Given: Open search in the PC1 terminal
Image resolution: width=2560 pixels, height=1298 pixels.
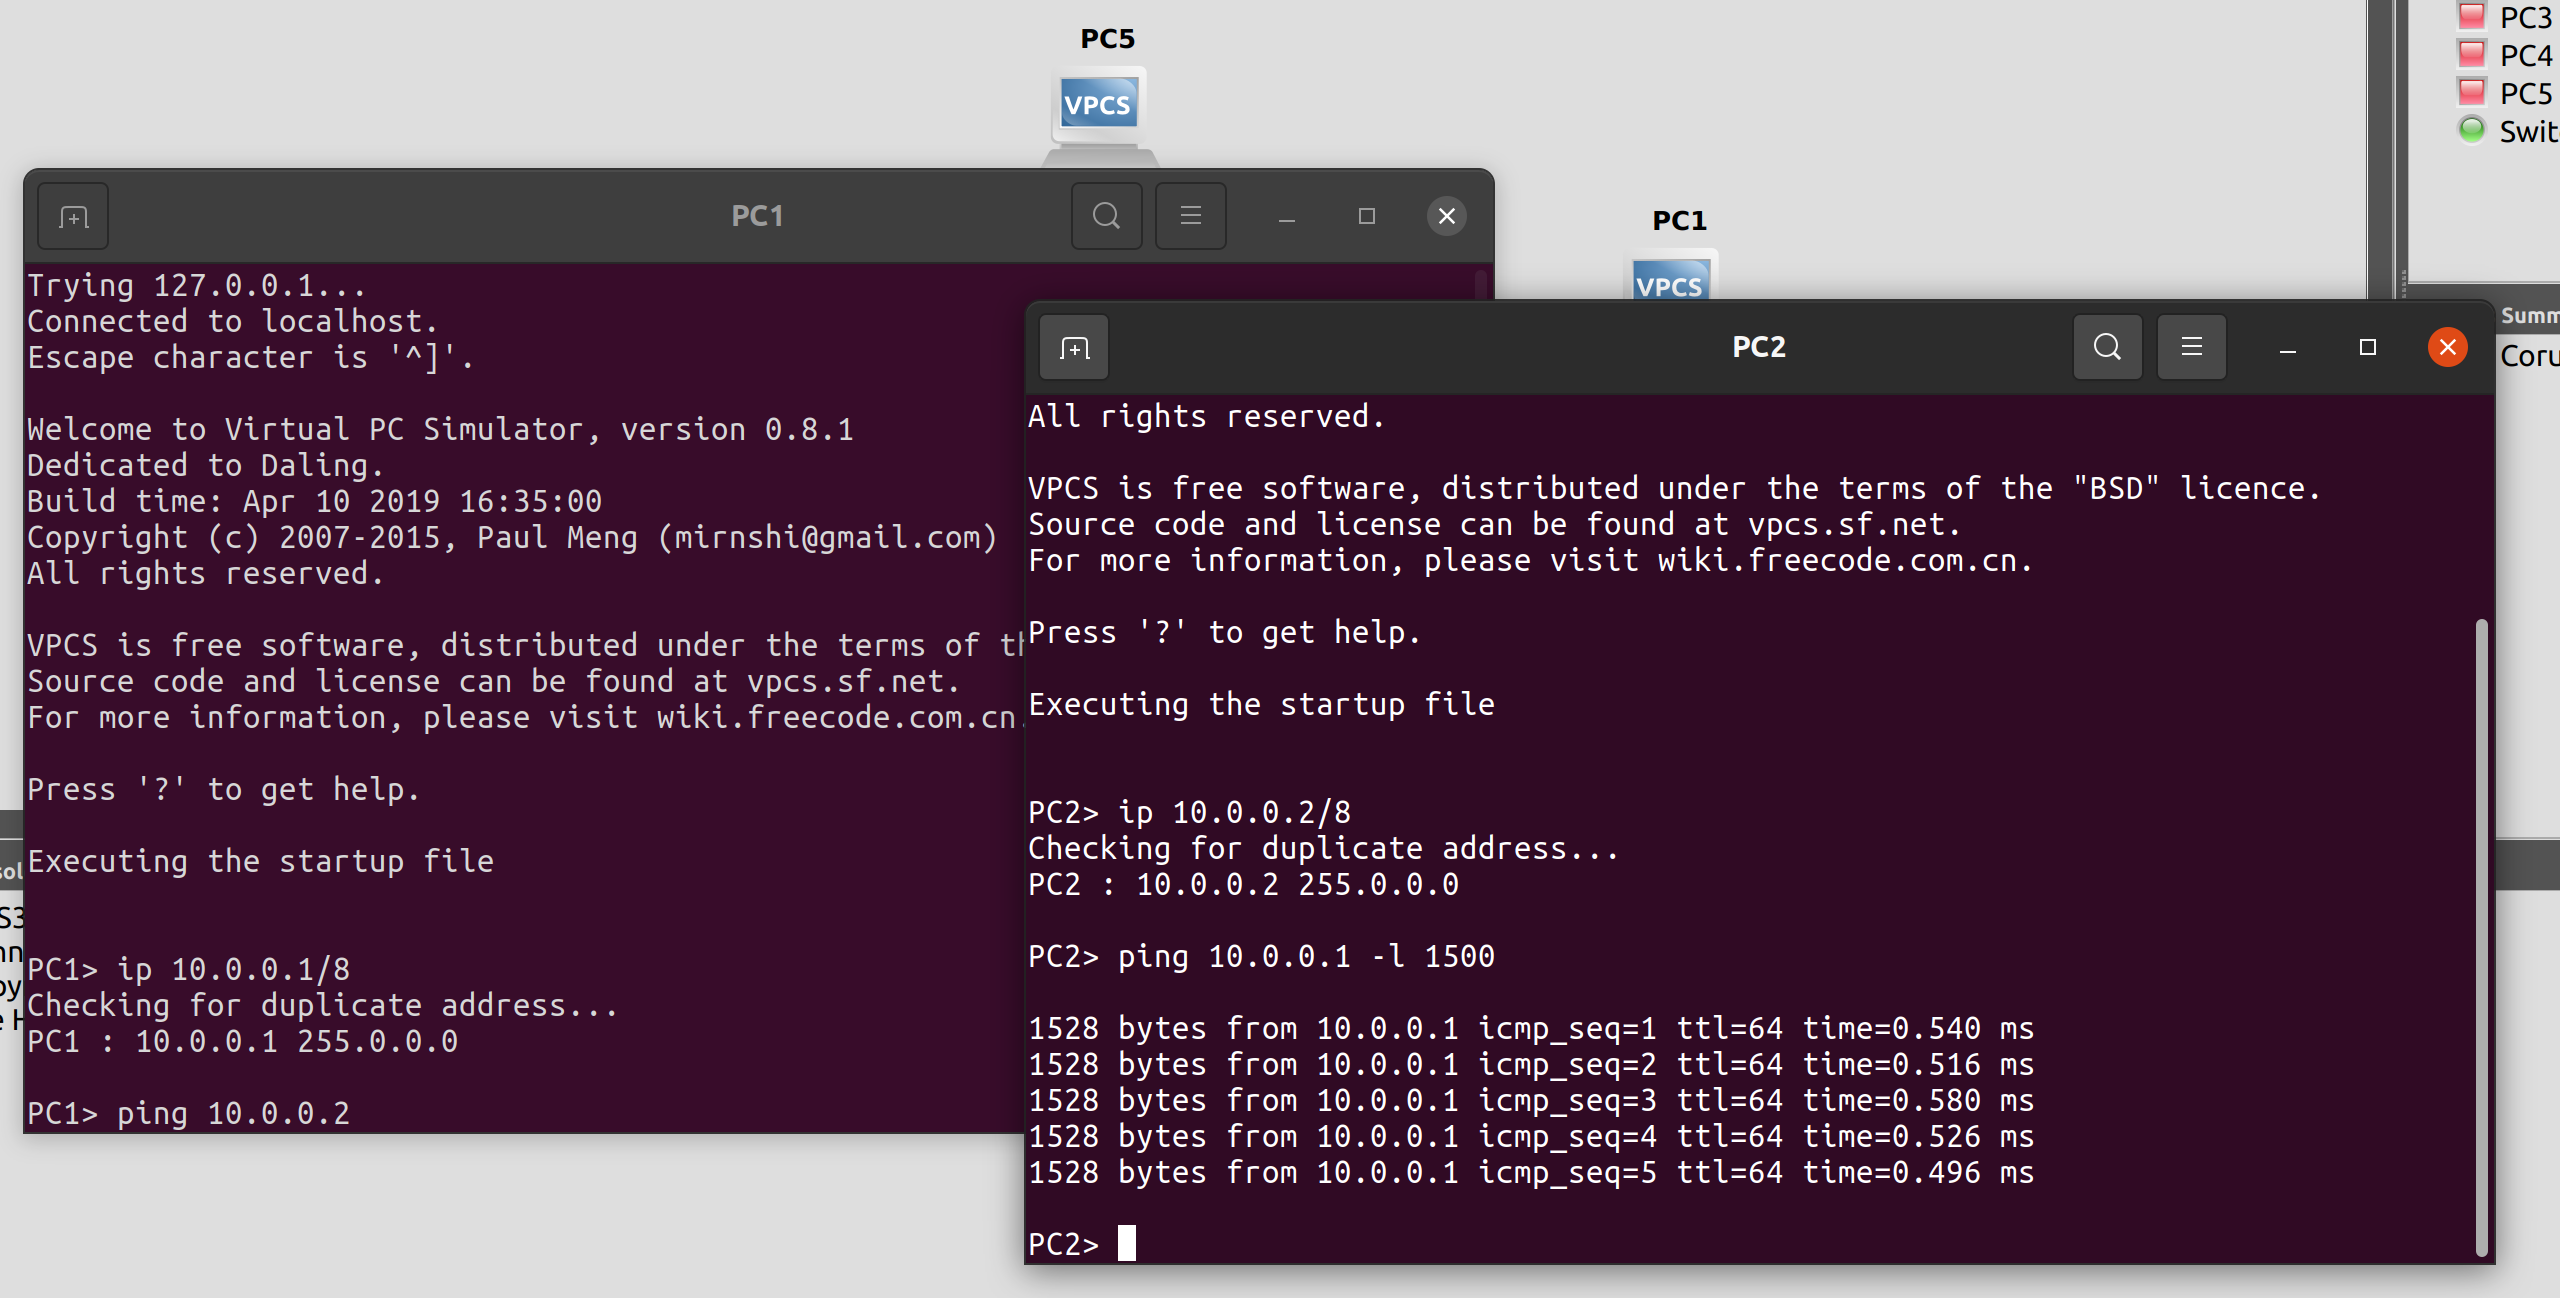Looking at the screenshot, I should [x=1106, y=215].
